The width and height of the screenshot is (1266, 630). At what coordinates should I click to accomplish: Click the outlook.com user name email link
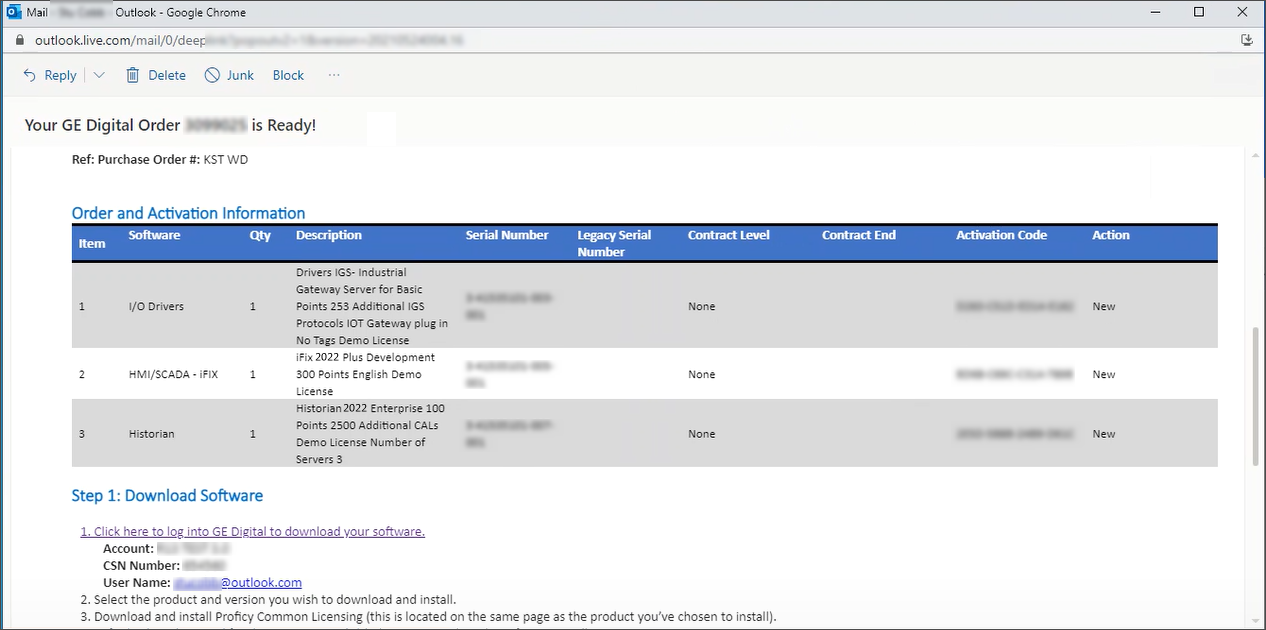tap(238, 582)
